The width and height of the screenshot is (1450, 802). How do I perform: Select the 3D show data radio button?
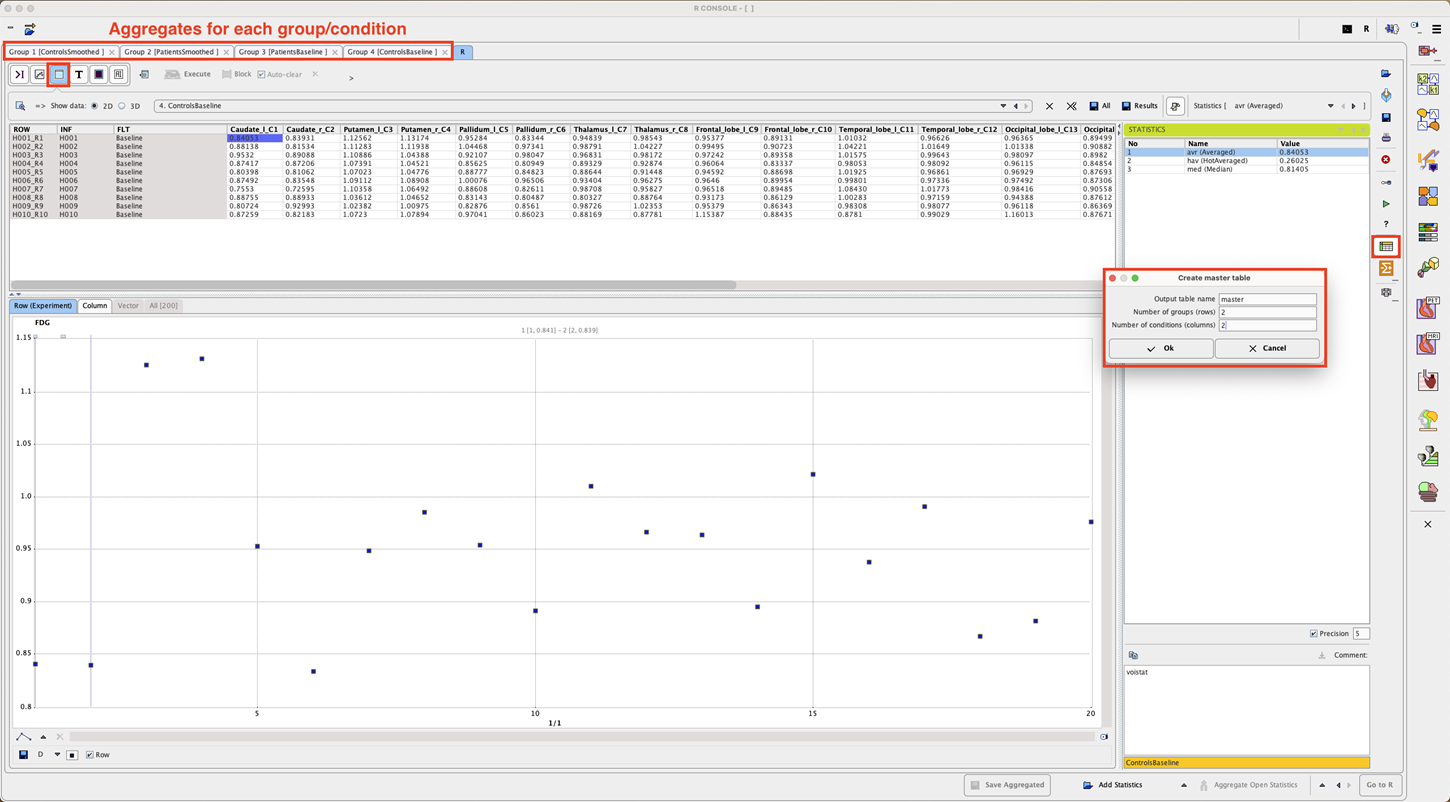pyautogui.click(x=122, y=106)
